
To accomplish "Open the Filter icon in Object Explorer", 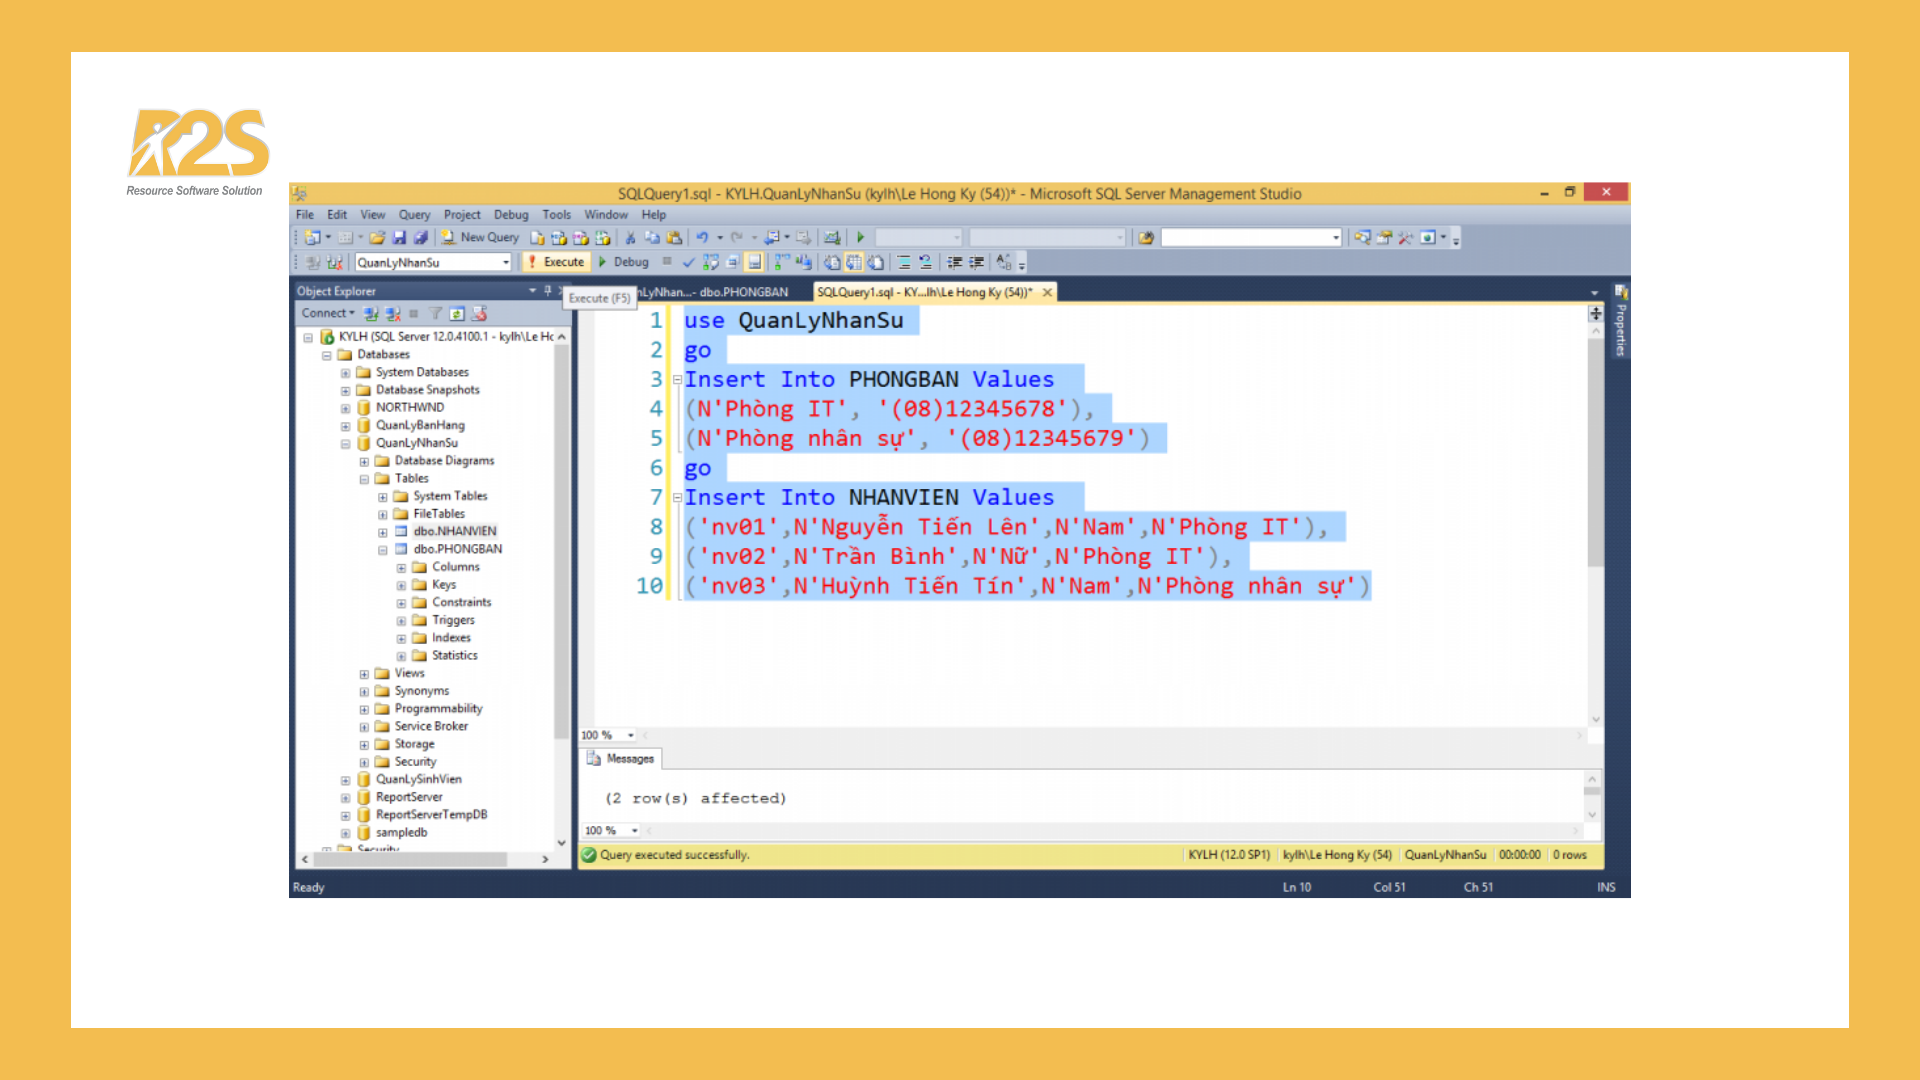I will 435,313.
